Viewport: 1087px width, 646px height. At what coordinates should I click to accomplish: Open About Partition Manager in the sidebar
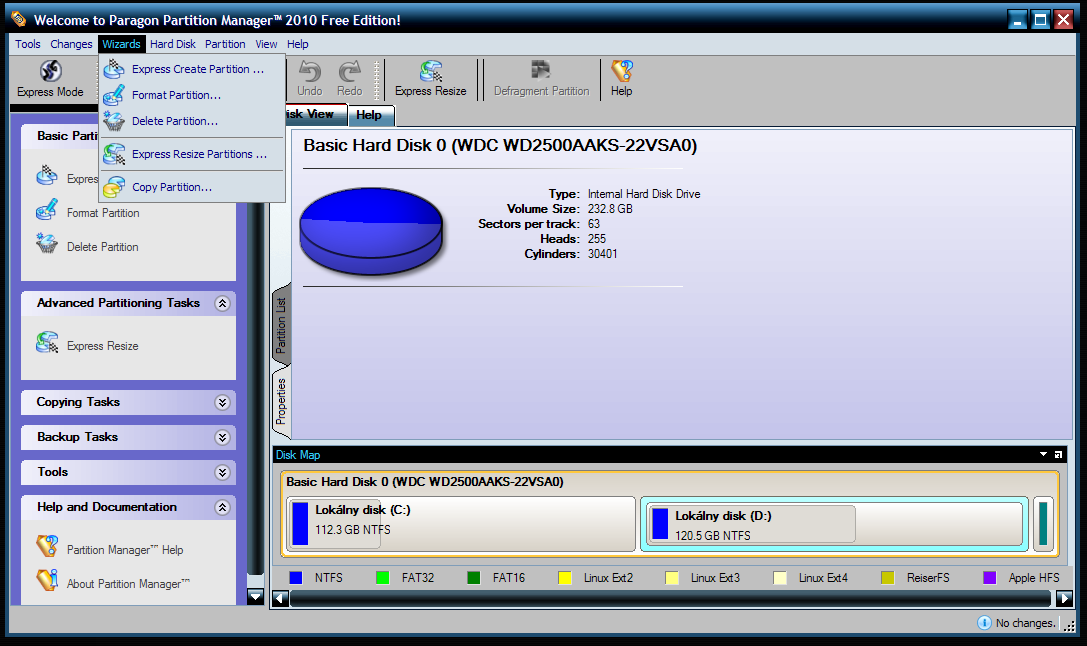click(x=127, y=584)
